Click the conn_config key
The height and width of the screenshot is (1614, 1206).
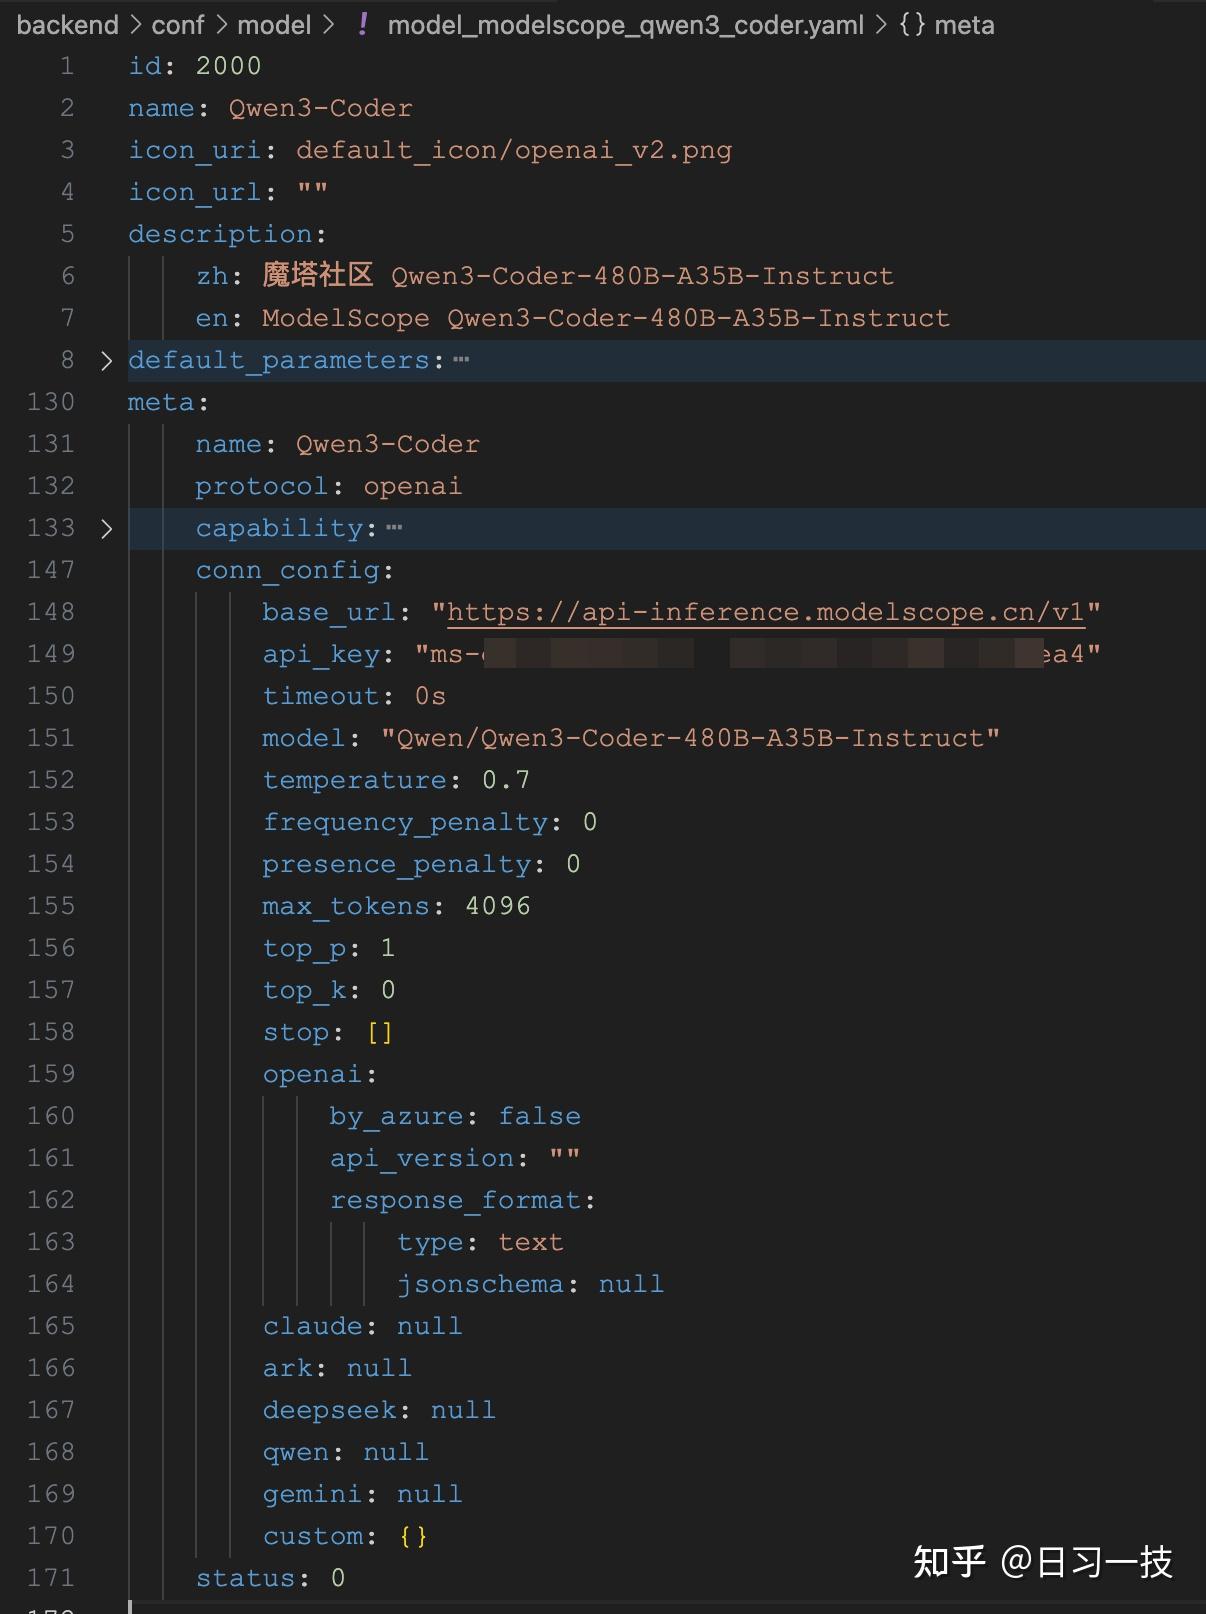[288, 570]
